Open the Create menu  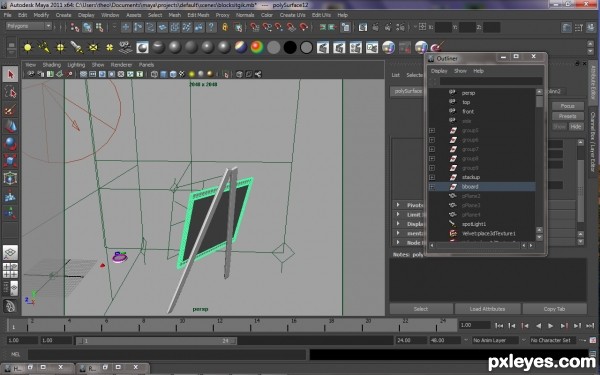(64, 15)
